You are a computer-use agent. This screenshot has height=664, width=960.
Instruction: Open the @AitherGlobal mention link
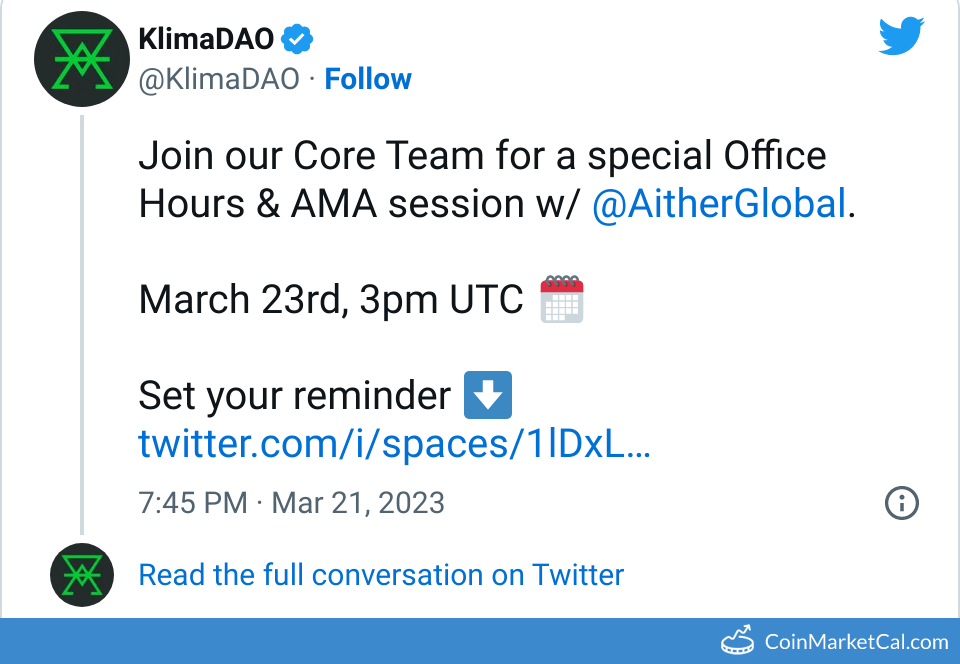[x=719, y=204]
